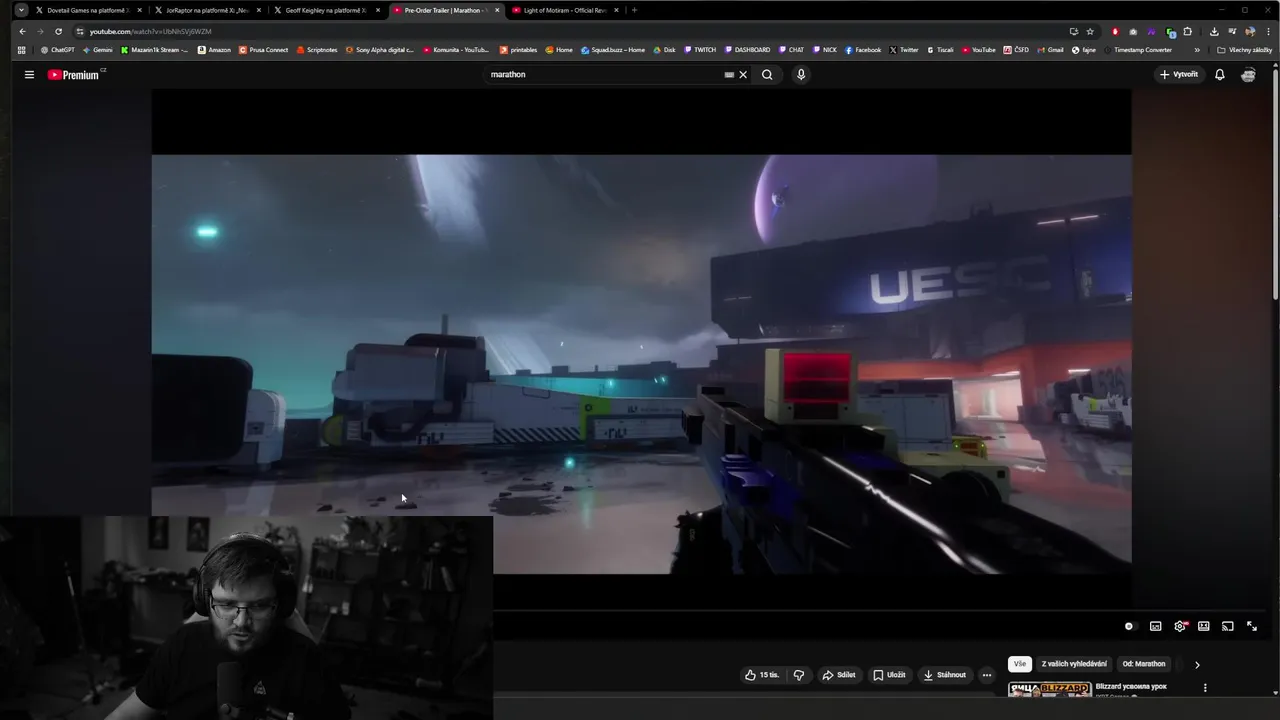Viewport: 1280px width, 720px height.
Task: Open the Prusa Connect bookmark
Action: coord(264,50)
